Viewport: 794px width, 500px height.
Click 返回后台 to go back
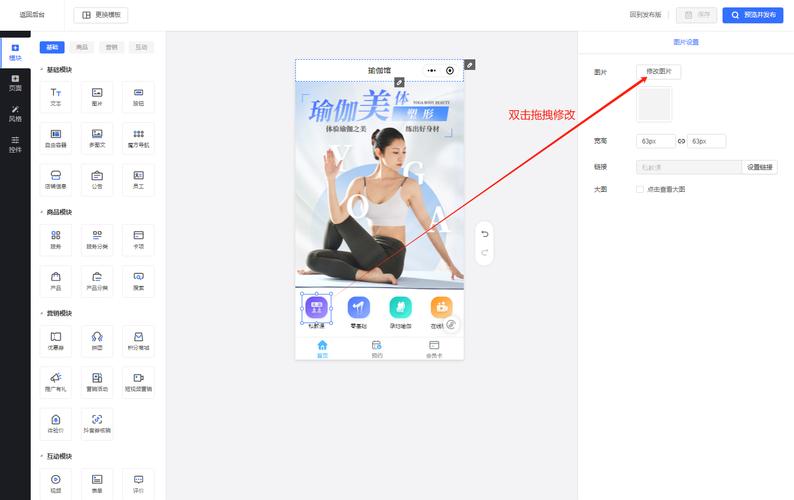32,15
